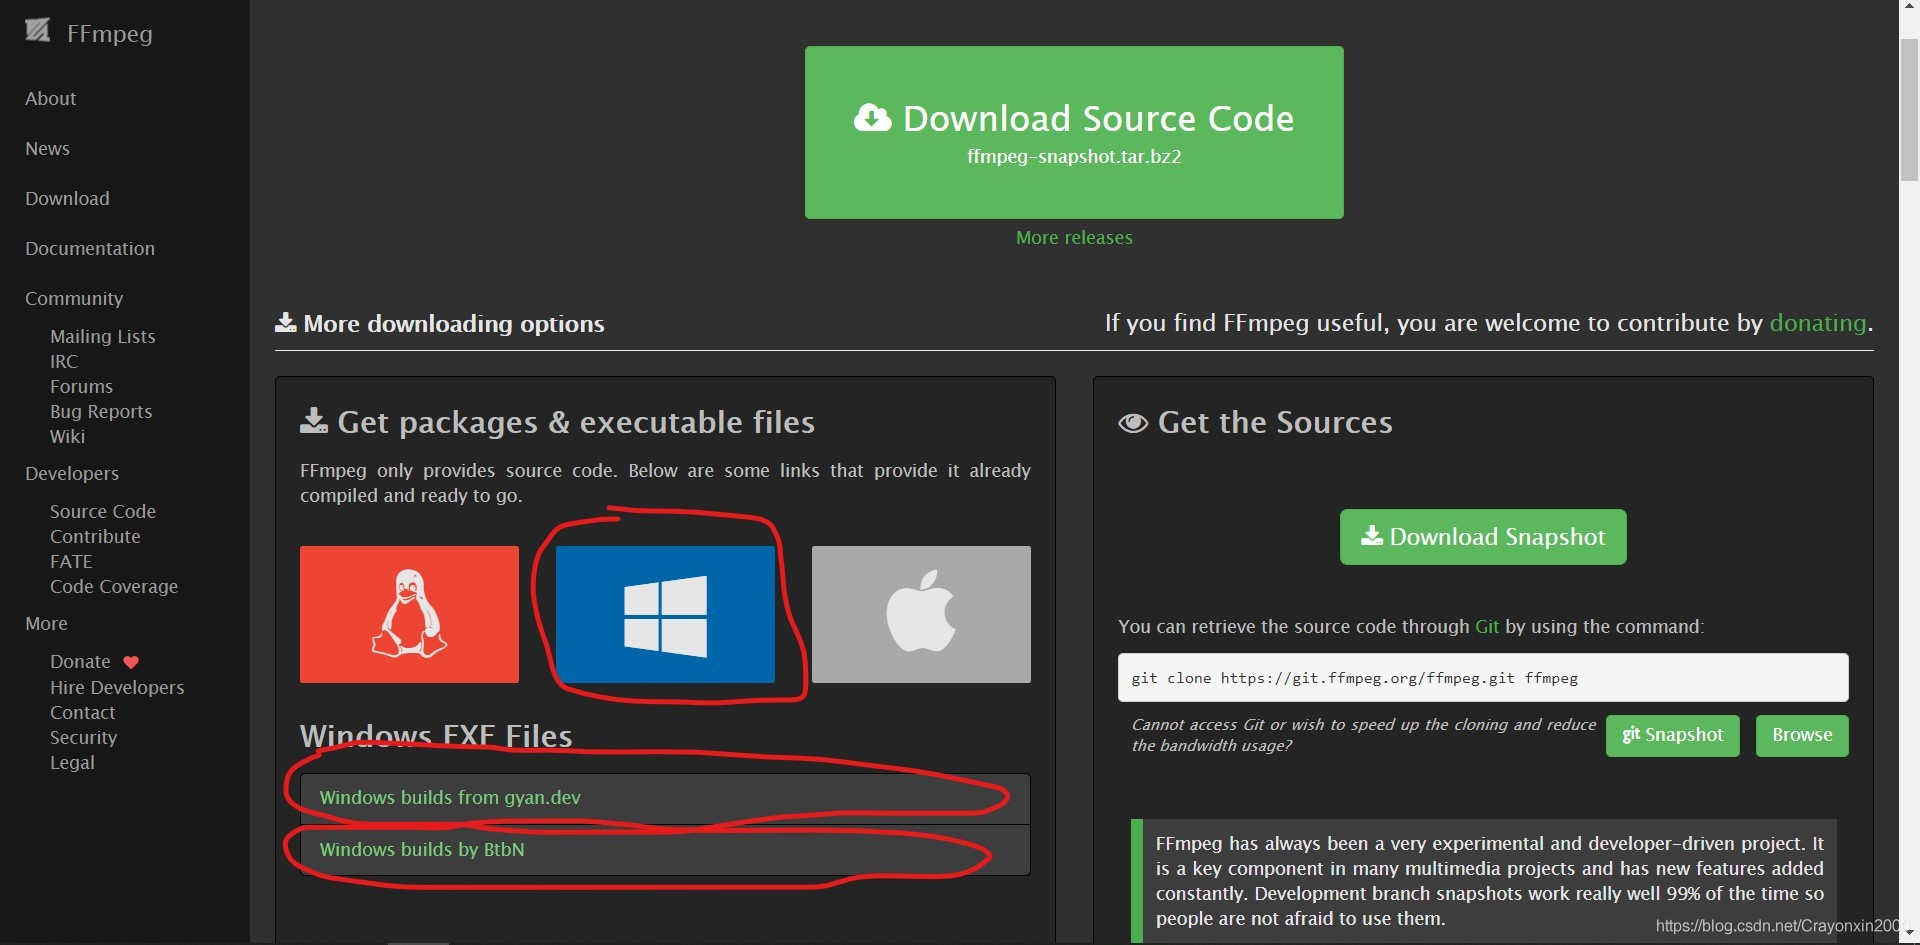Viewport: 1920px width, 945px height.
Task: Visit the Forums link
Action: [x=81, y=386]
